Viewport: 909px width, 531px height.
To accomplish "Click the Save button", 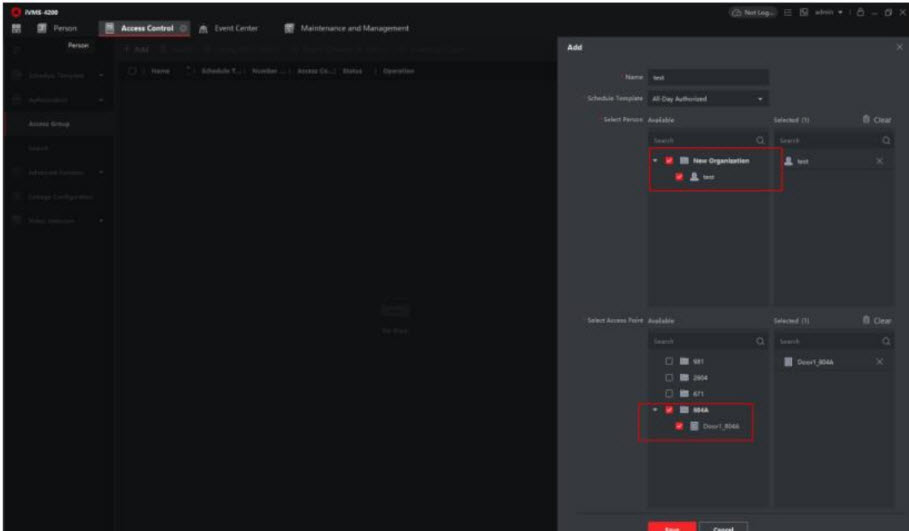I will 671,526.
